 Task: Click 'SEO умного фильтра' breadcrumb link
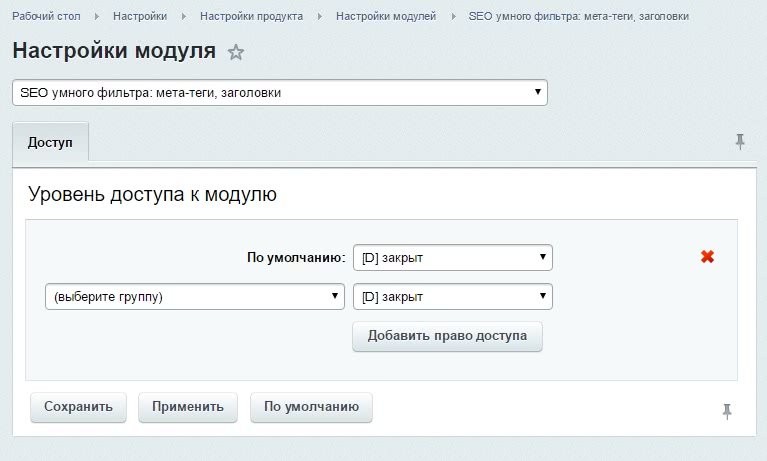[579, 16]
